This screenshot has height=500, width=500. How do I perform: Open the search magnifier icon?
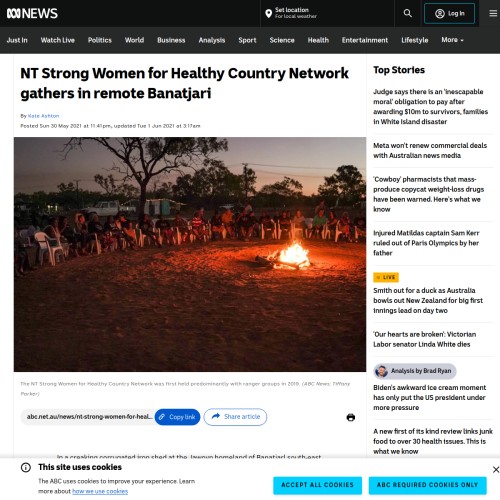(x=407, y=13)
